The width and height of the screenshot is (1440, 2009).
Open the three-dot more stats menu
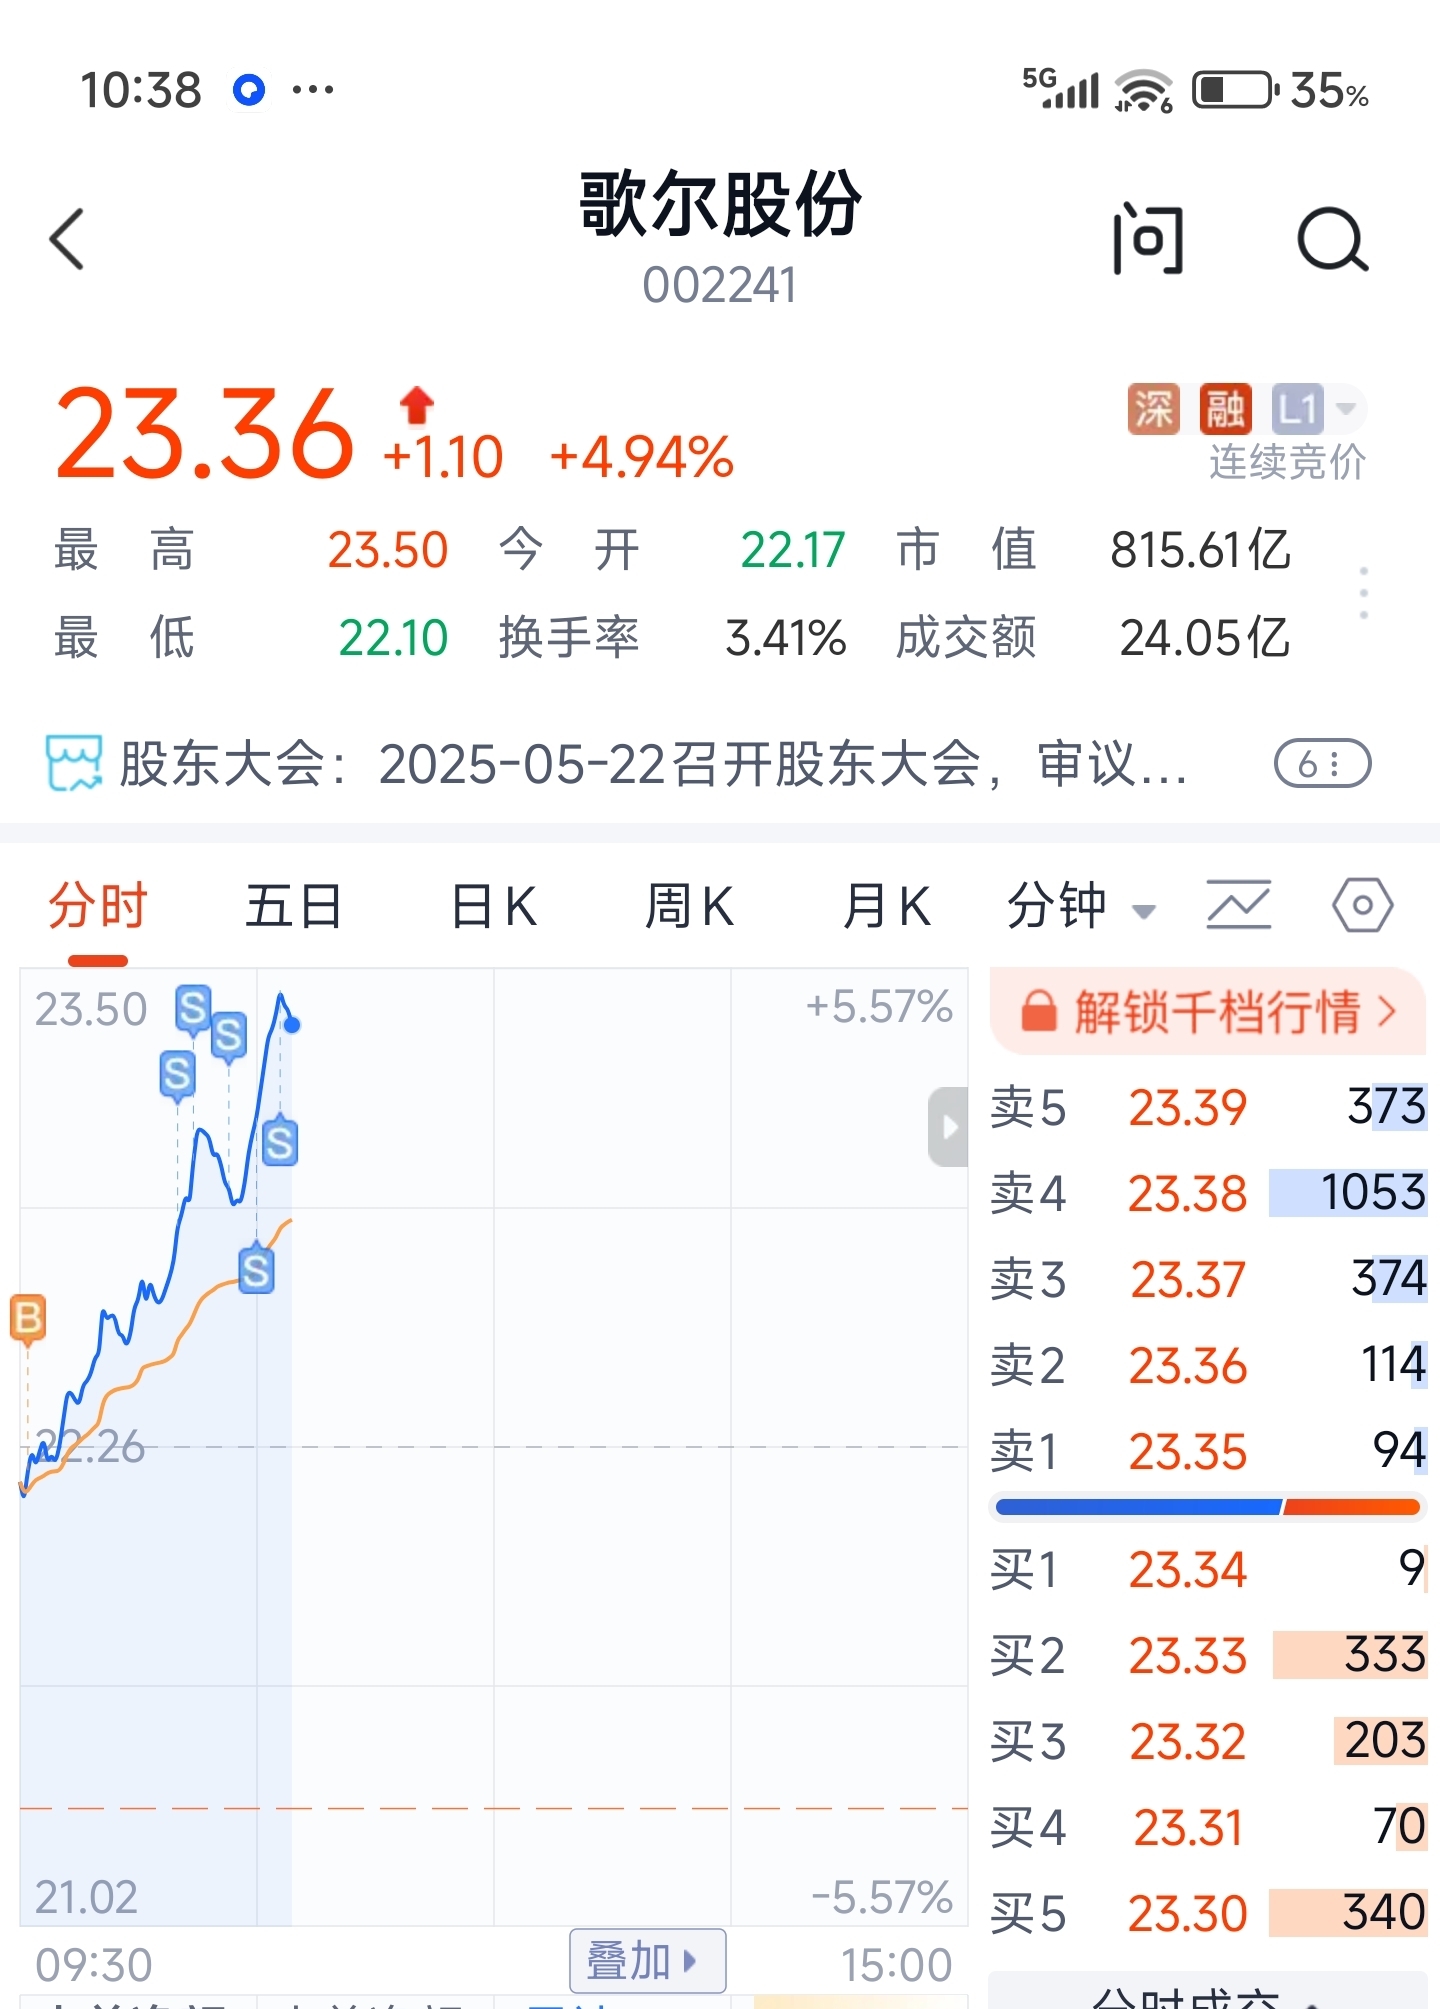point(1363,593)
